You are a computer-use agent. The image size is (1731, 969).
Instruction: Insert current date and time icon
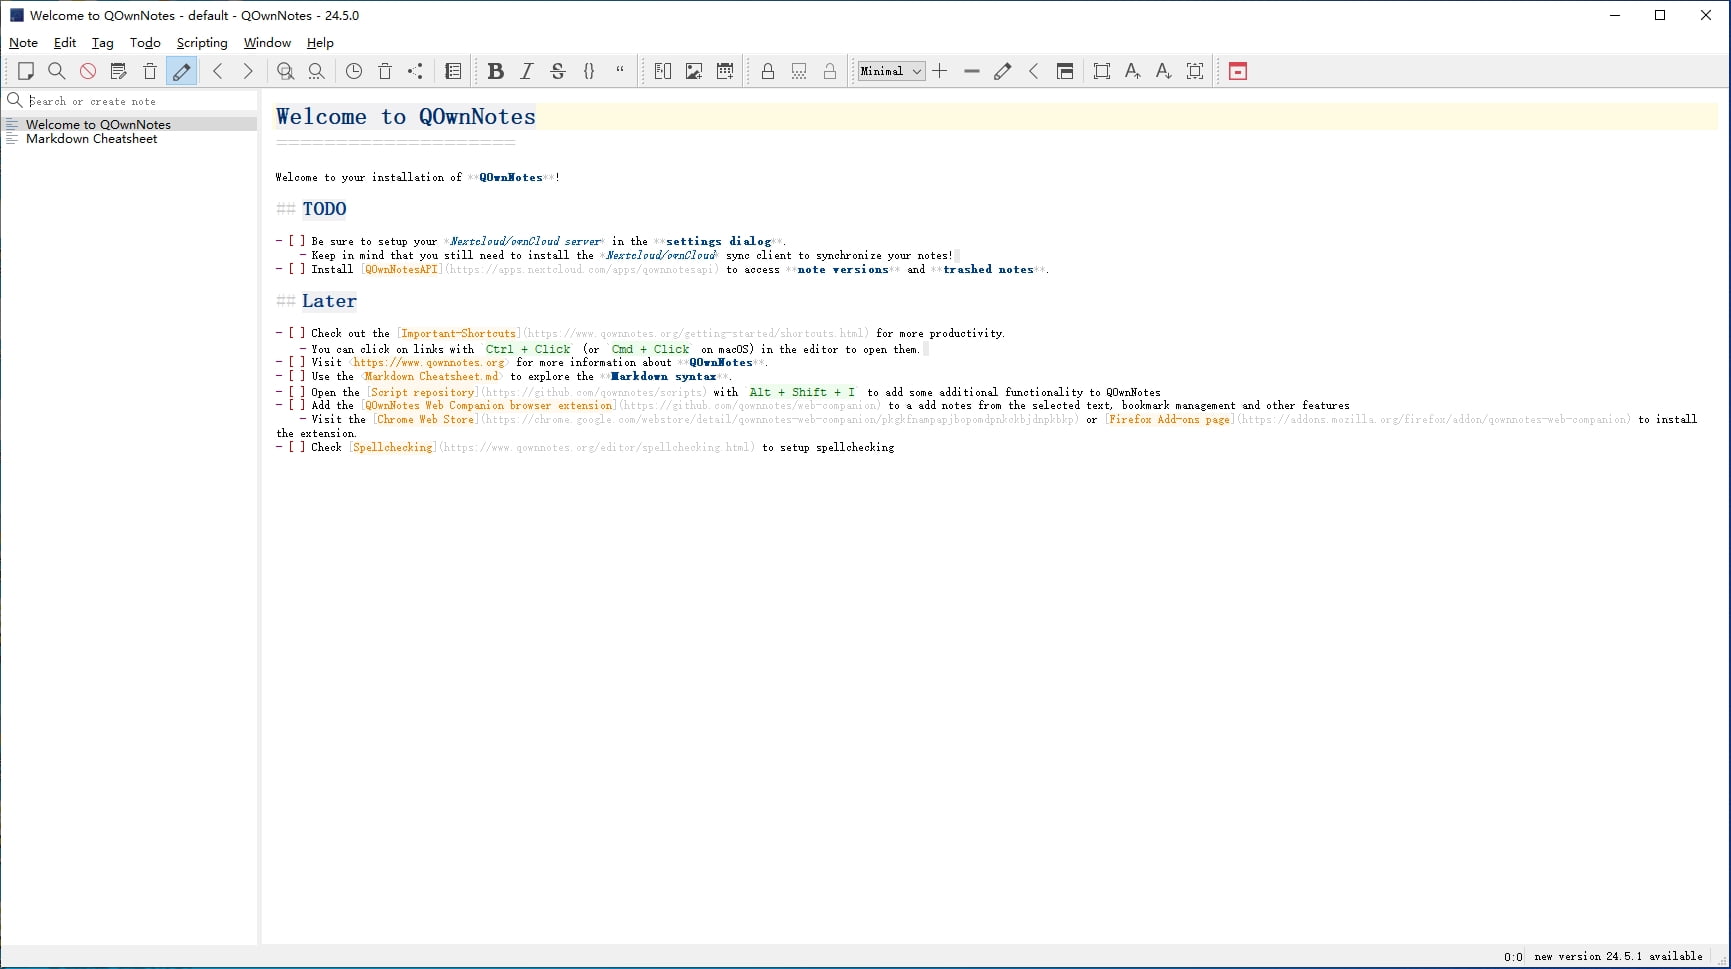point(725,71)
